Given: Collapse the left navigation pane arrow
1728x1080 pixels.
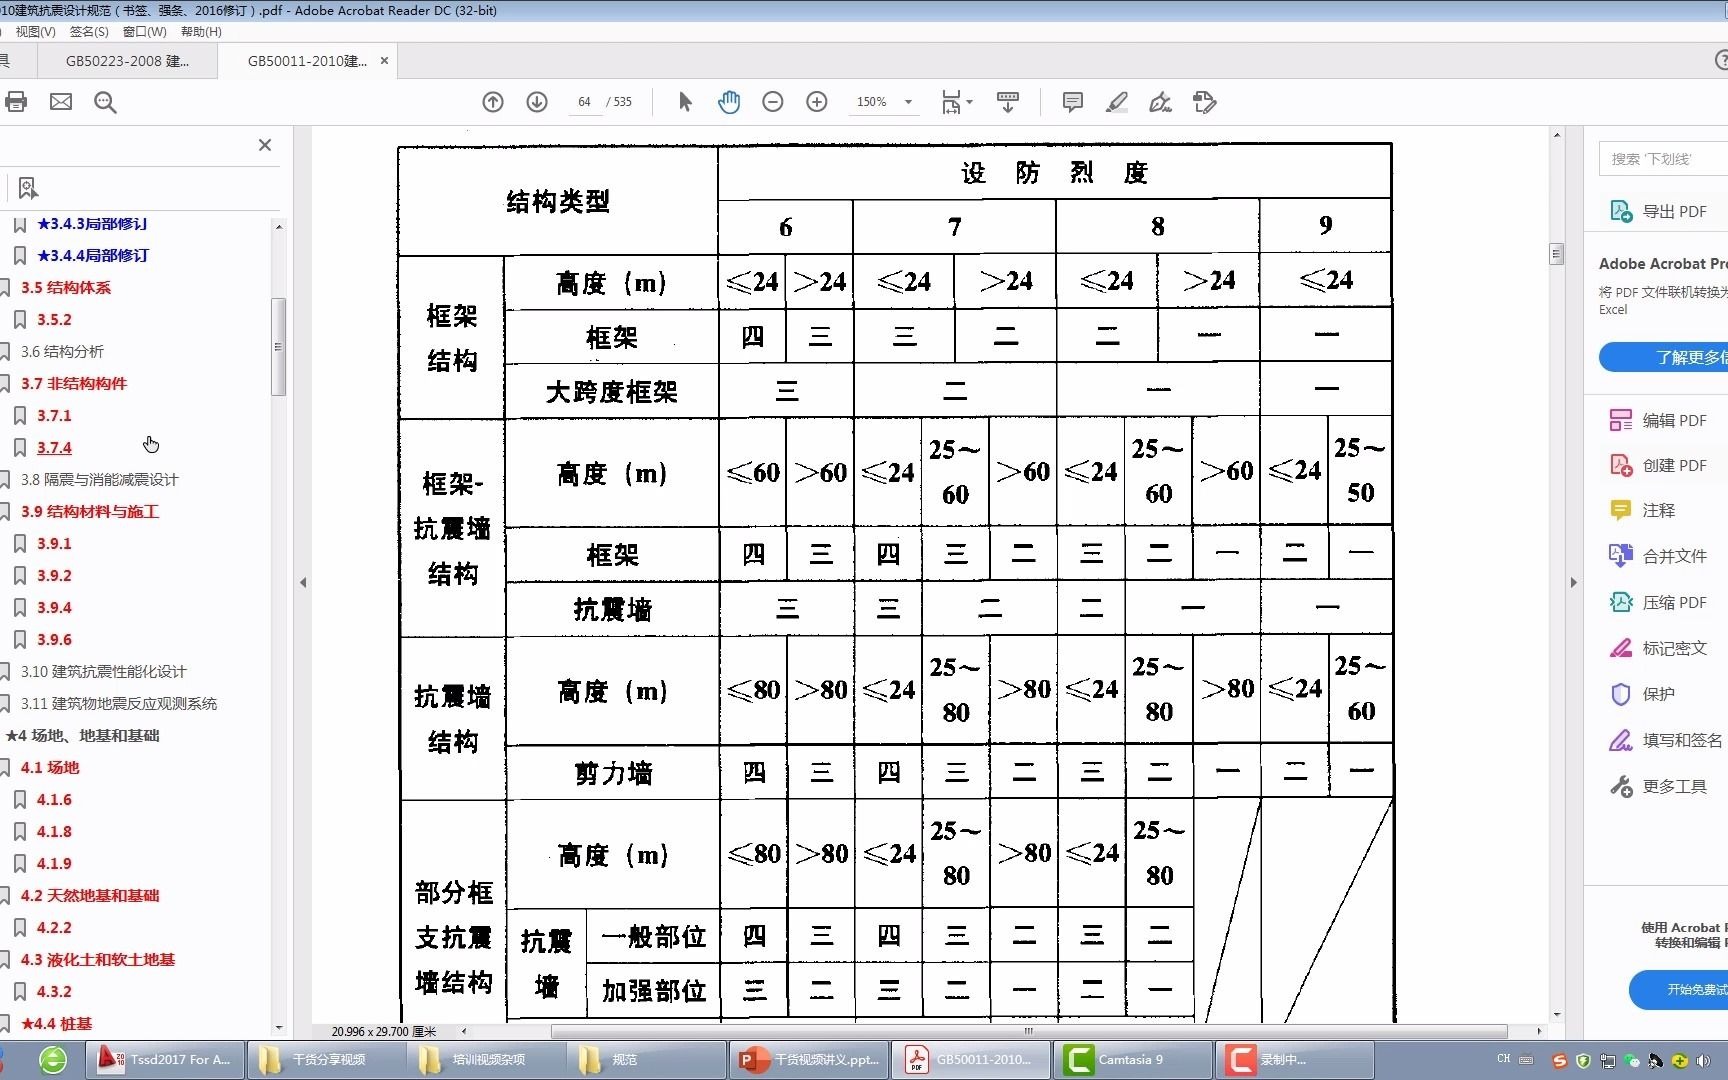Looking at the screenshot, I should (x=303, y=582).
